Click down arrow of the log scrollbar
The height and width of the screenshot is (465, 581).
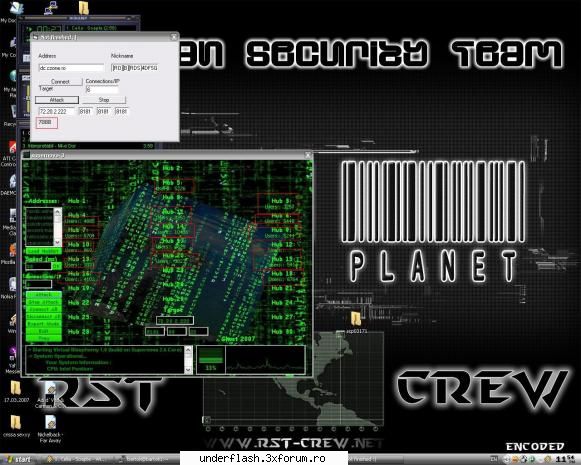[188, 370]
